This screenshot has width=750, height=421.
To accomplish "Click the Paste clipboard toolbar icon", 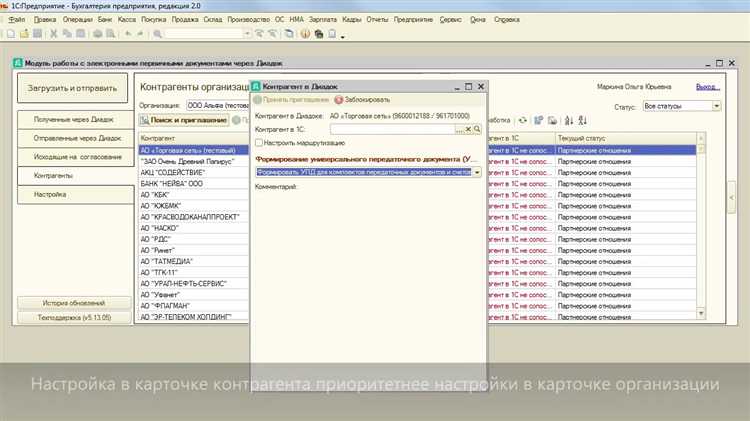I will (x=80, y=33).
